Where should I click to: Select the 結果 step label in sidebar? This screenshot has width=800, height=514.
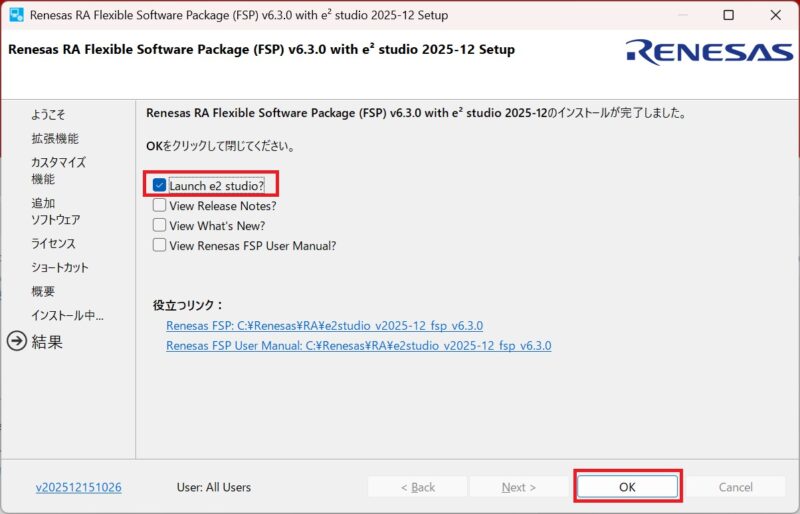tap(47, 341)
